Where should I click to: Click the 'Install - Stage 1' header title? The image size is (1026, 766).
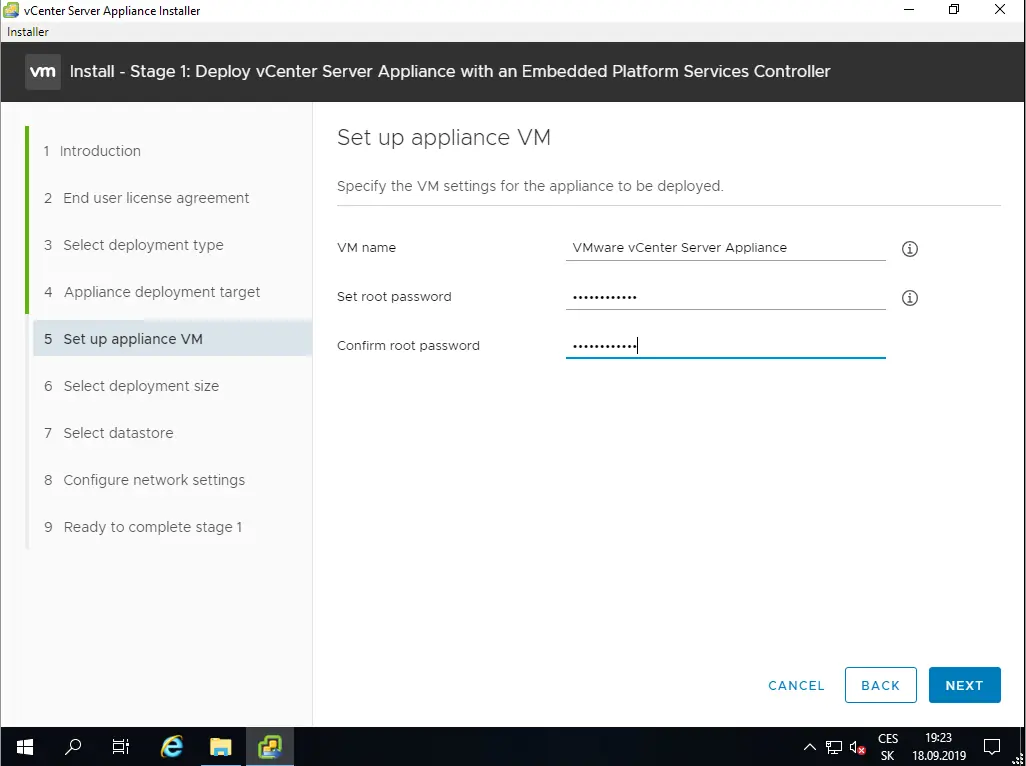click(x=450, y=71)
